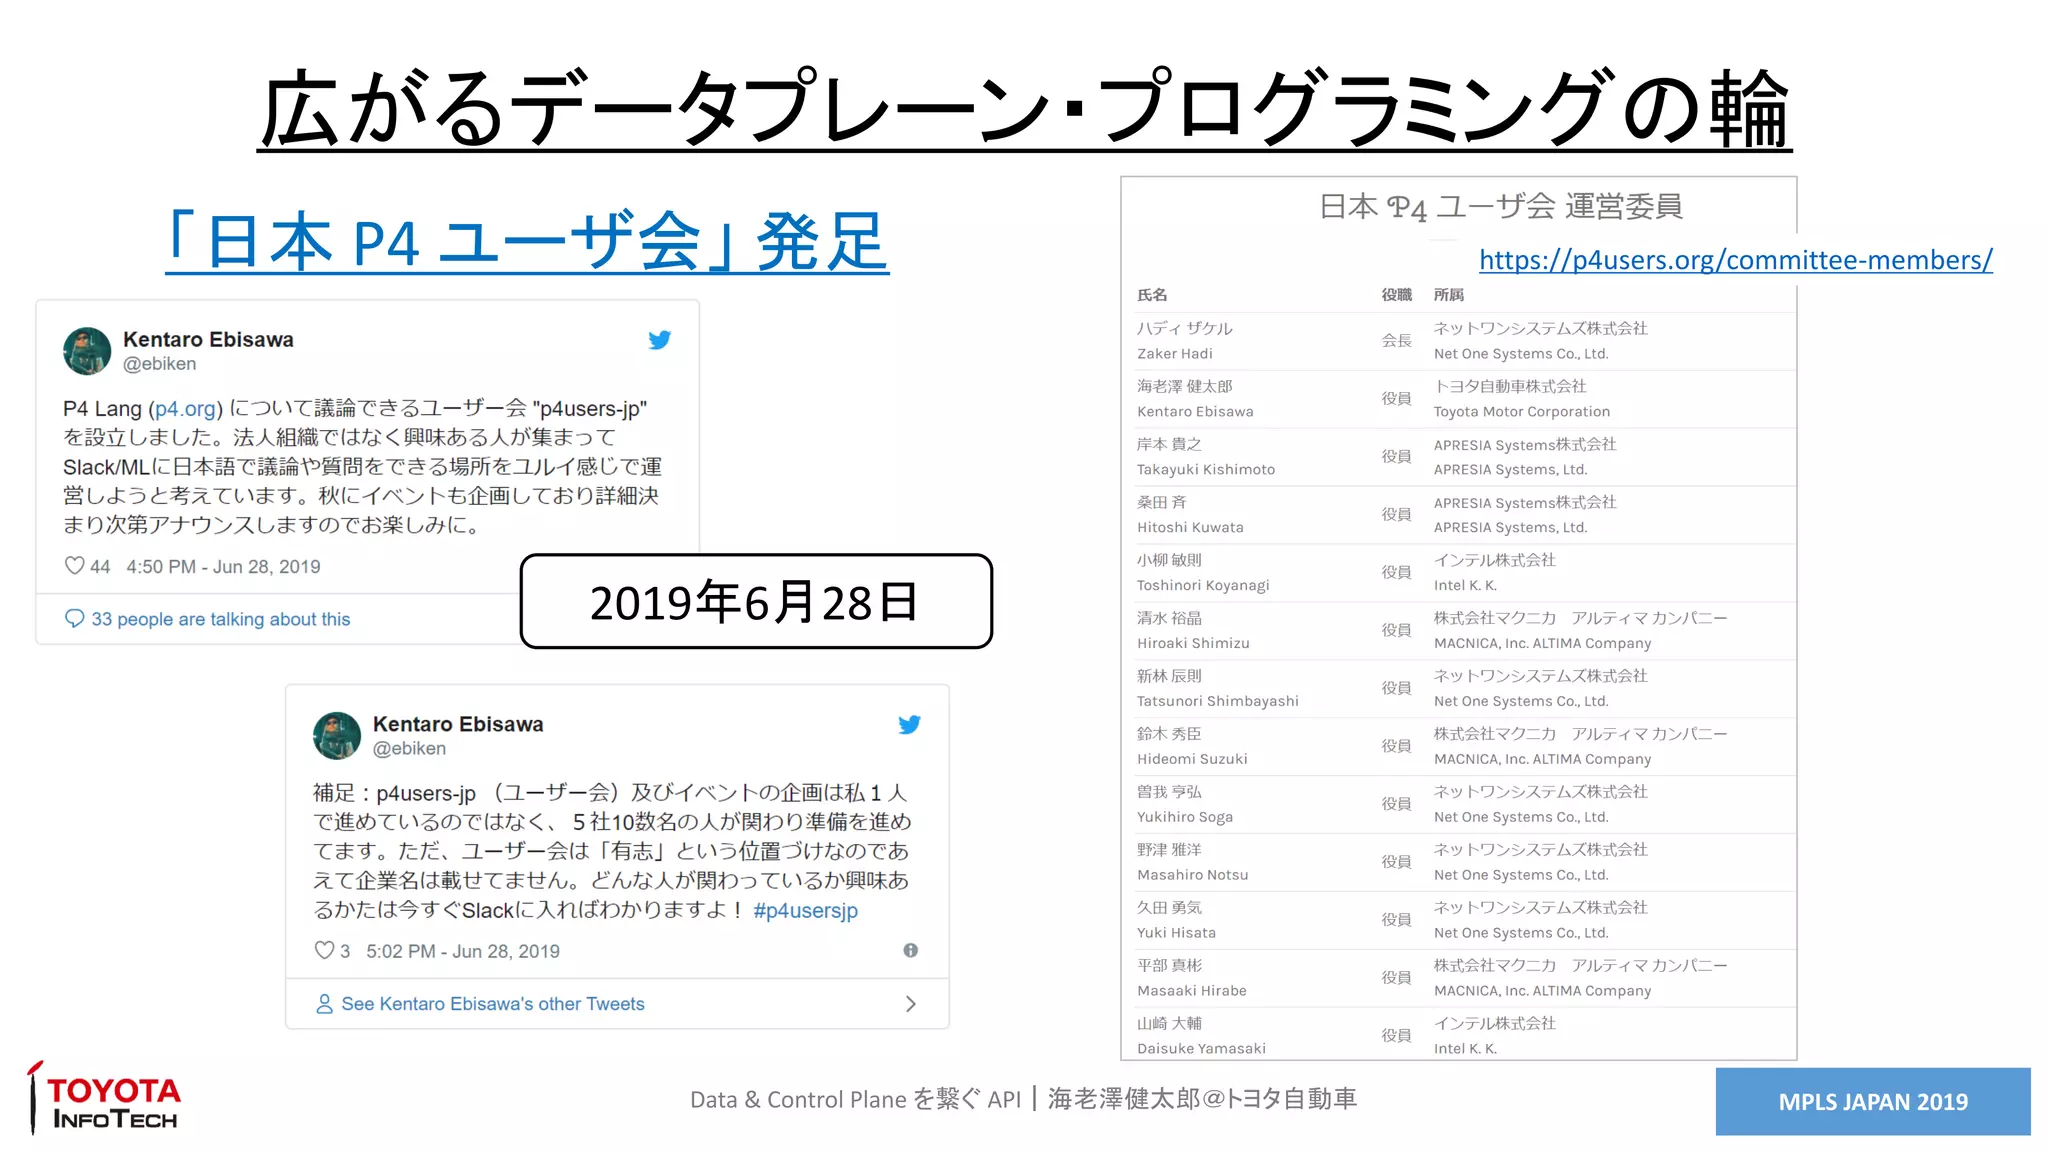Open the 日本 P4 ユーザ会 発足 heading link
Viewport: 2048px width, 1152px height.
pyautogui.click(x=527, y=242)
